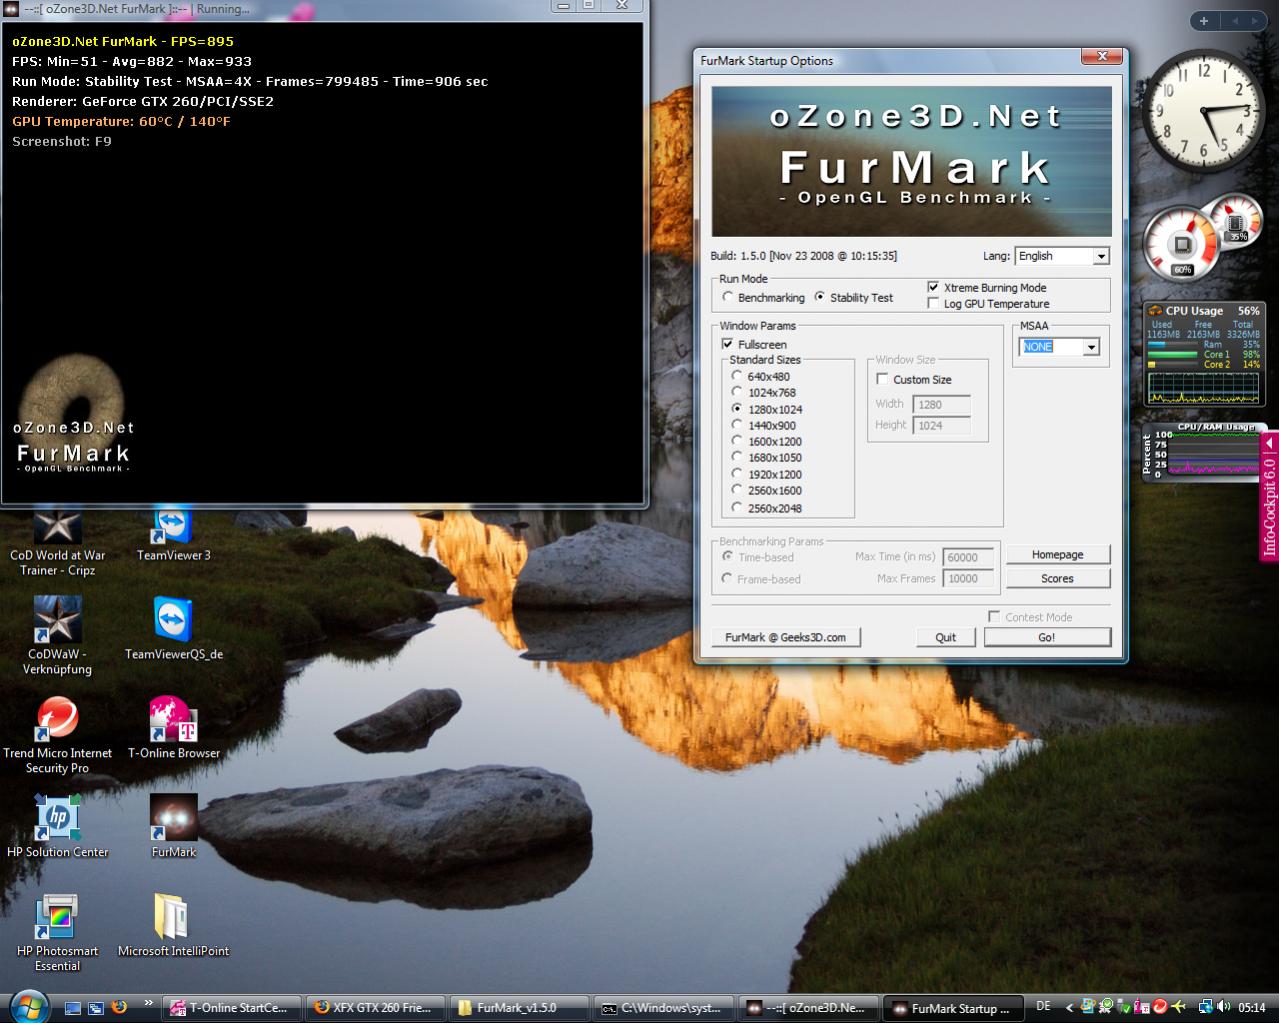Select the HP Photosmart Essential icon
This screenshot has height=1023, width=1279.
tap(57, 933)
